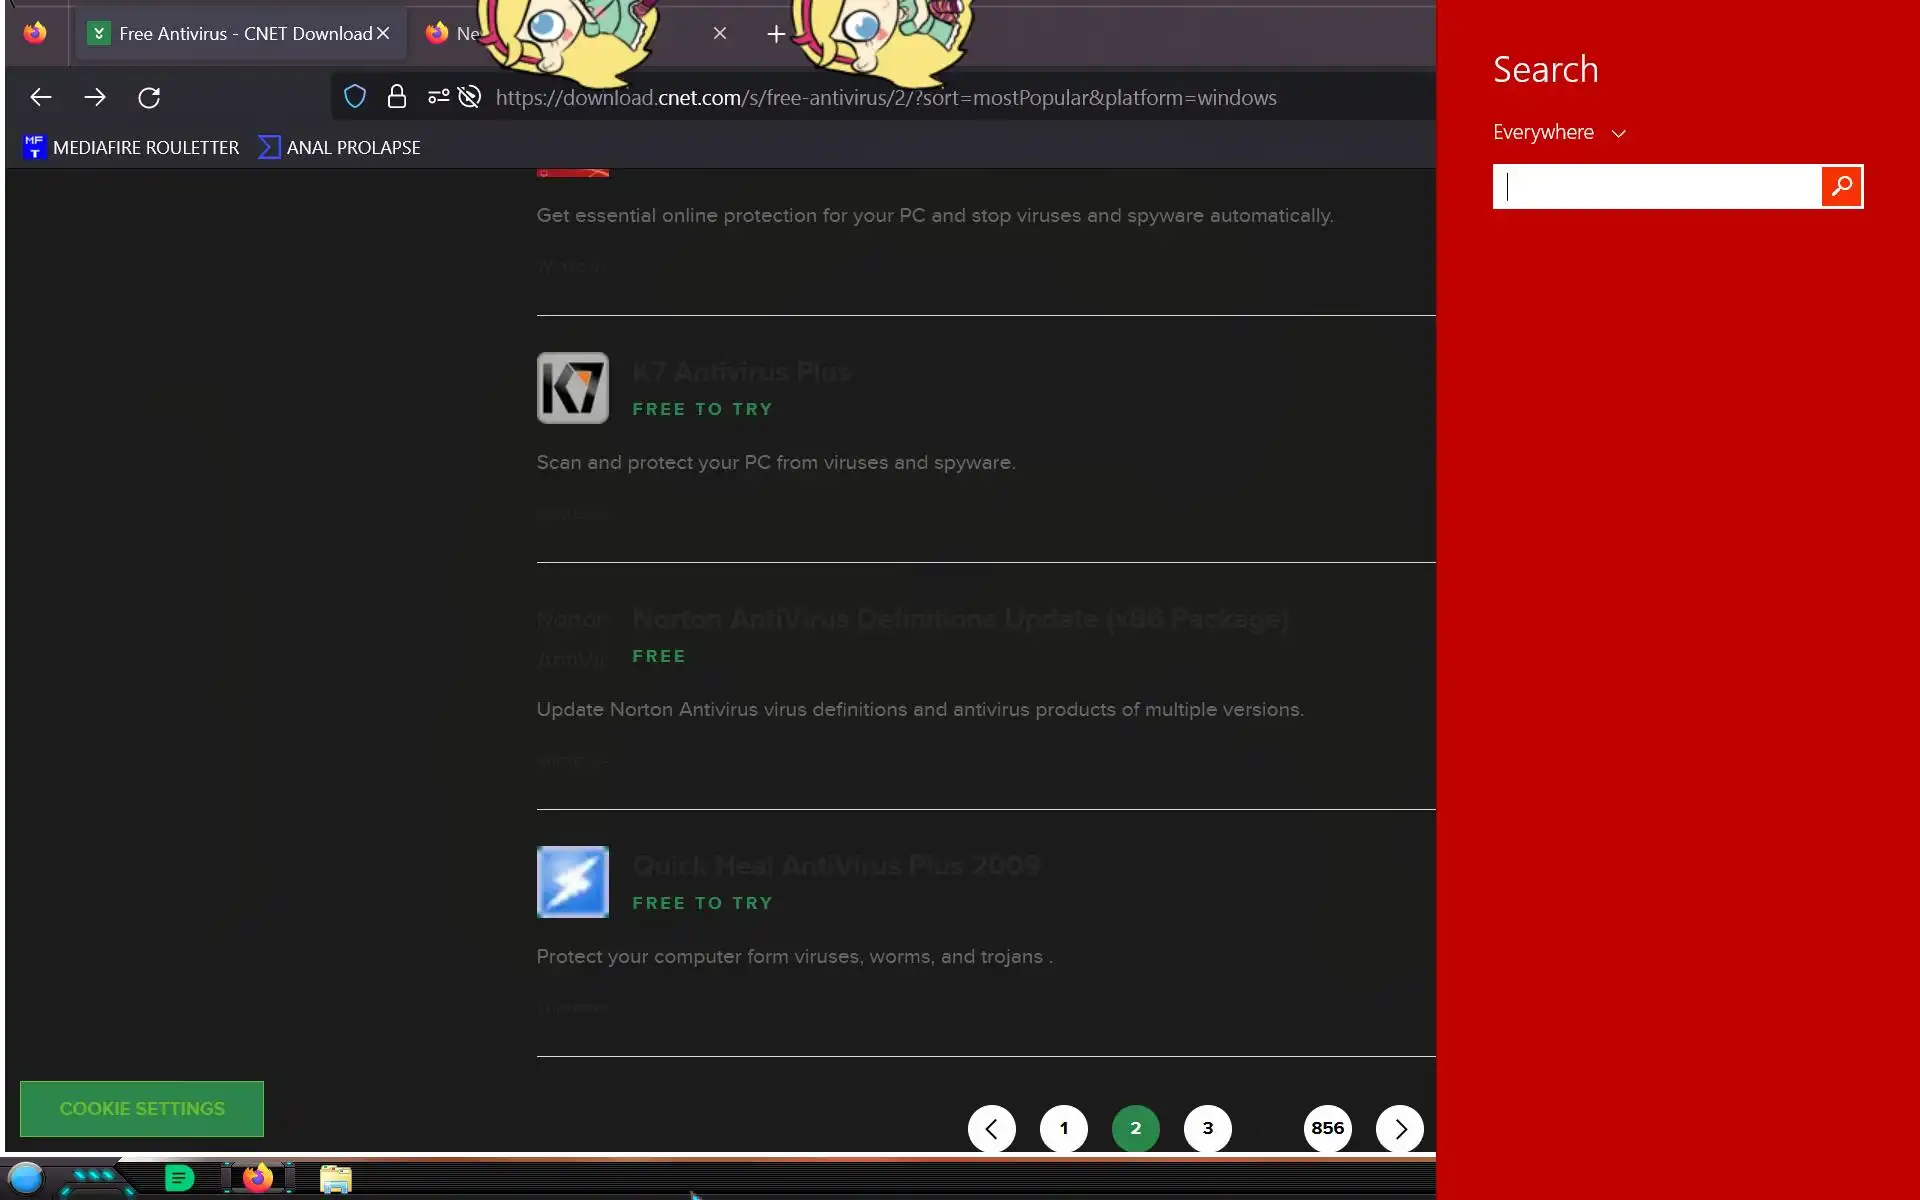The image size is (1920, 1200).
Task: Open the site permissions icon in the address bar
Action: point(438,97)
